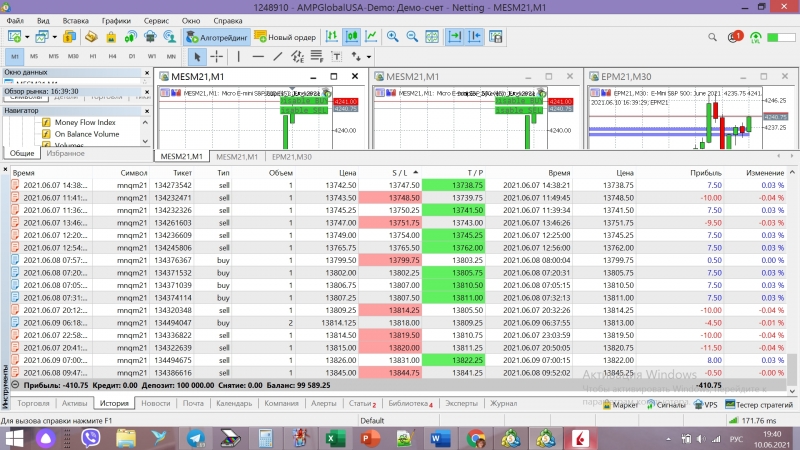The width and height of the screenshot is (800, 450).
Task: Open the yellow shopping-bag Market icon
Action: coord(111,37)
